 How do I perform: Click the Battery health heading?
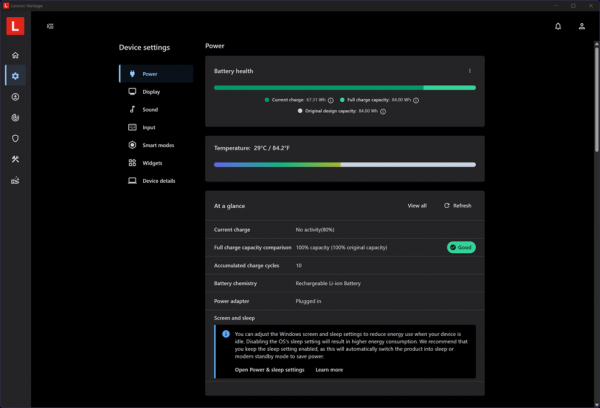click(233, 71)
